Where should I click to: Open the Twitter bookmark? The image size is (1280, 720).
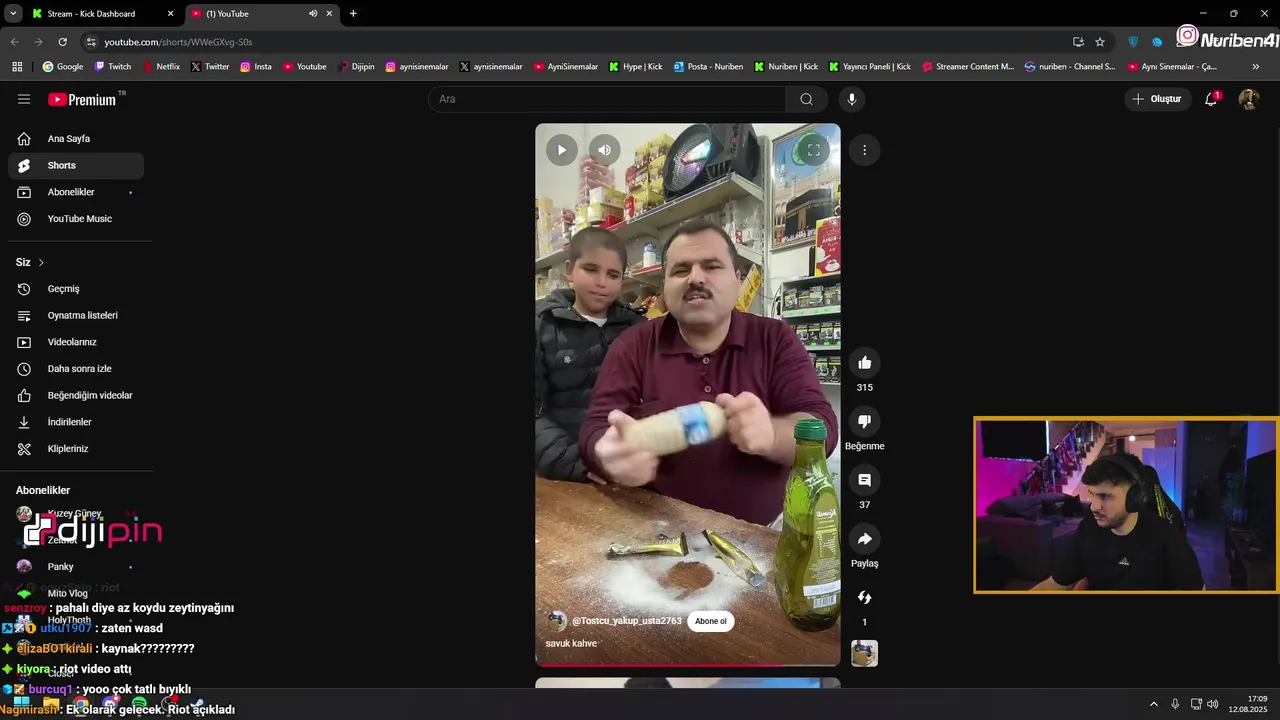[x=210, y=67]
